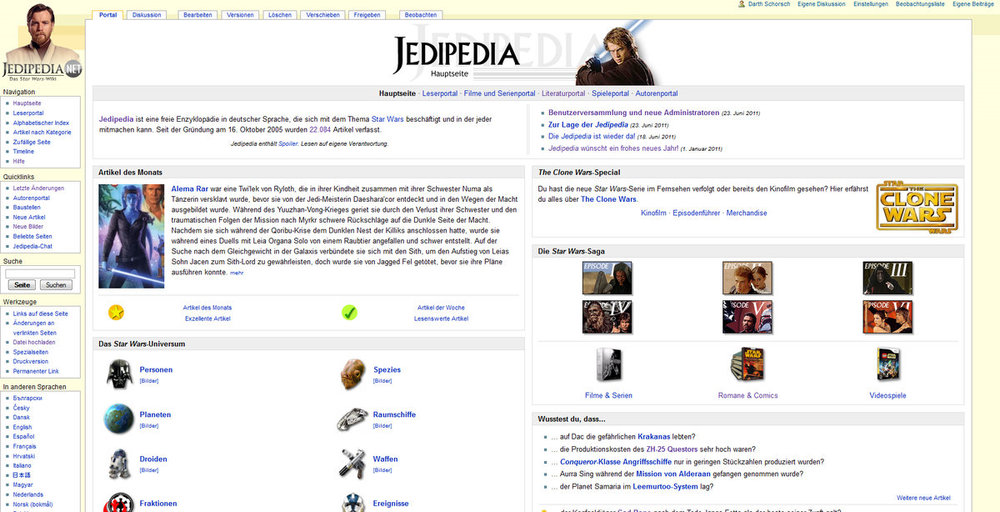Open the Kinofilm link in Clone Wars box
Viewport: 1000px width, 512px height.
click(x=654, y=213)
